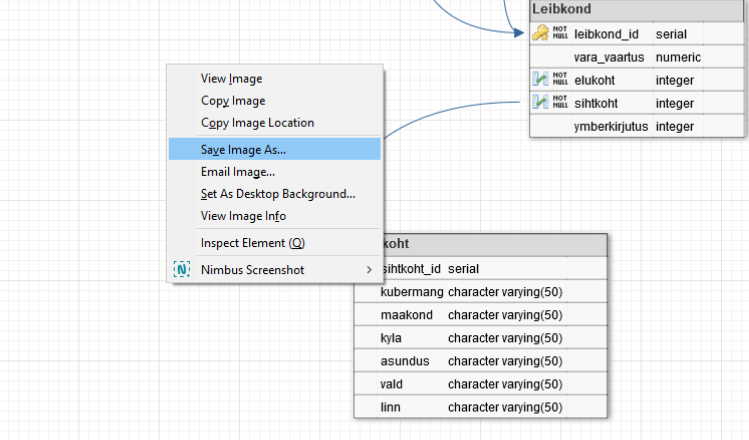
Task: Click the vara_vaartus column name
Action: coord(609,57)
